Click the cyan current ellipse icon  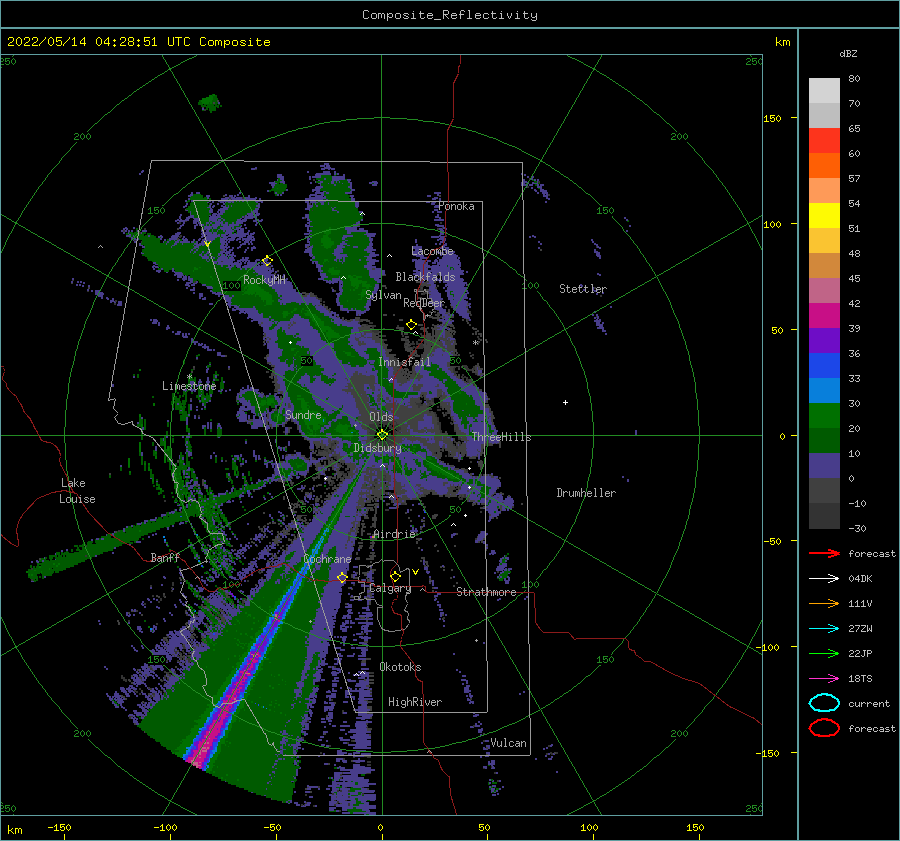point(824,703)
